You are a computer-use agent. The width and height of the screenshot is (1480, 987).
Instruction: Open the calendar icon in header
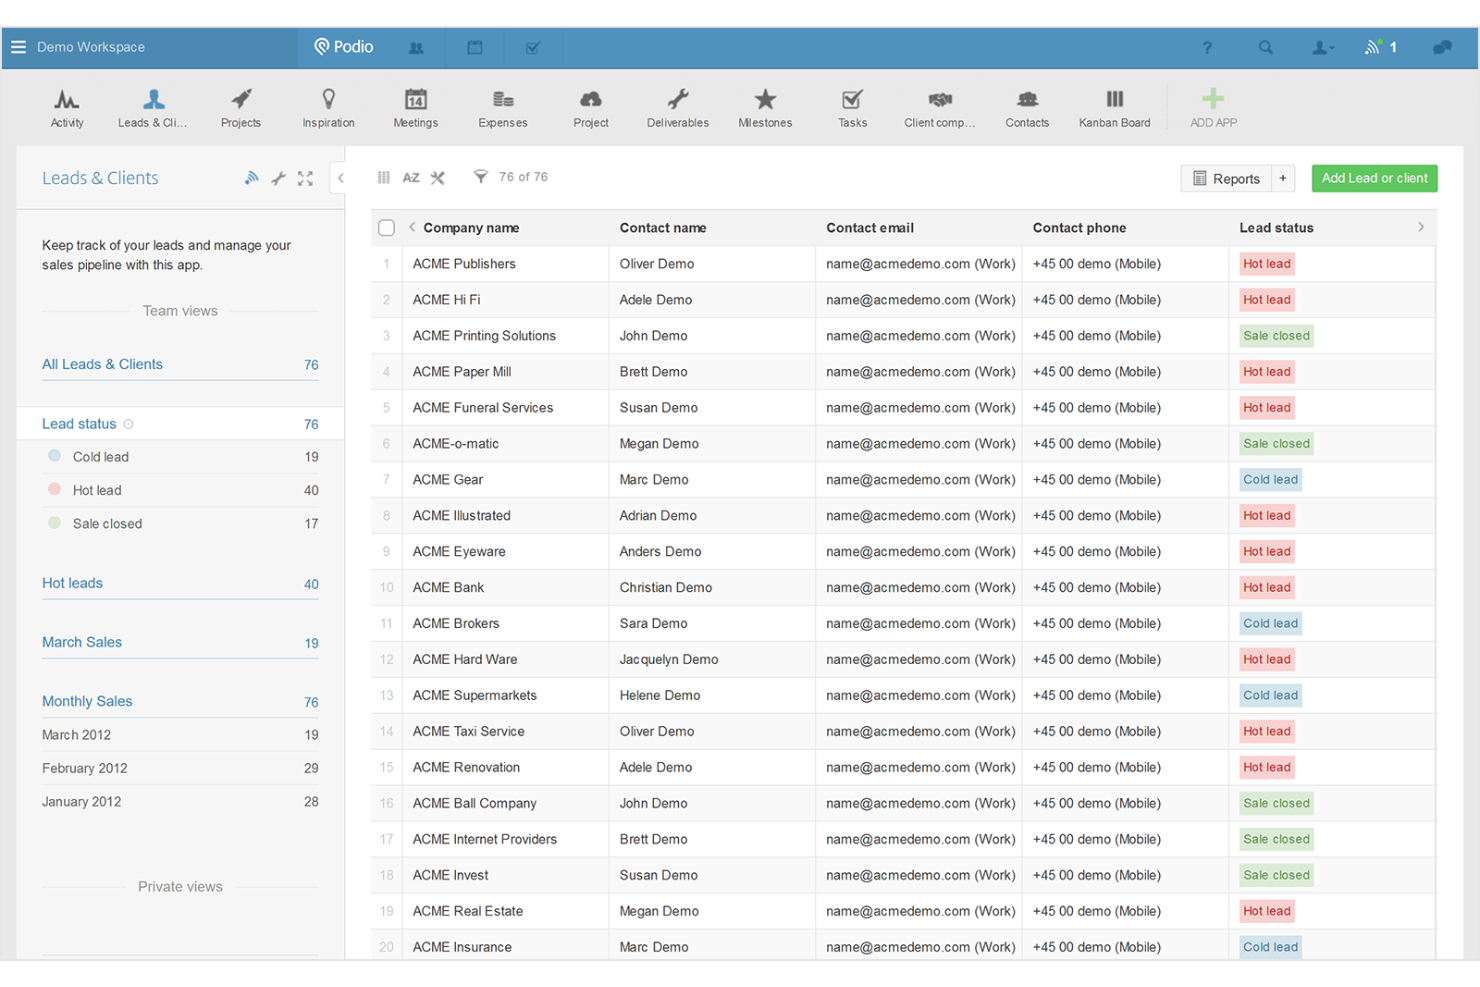pyautogui.click(x=474, y=47)
